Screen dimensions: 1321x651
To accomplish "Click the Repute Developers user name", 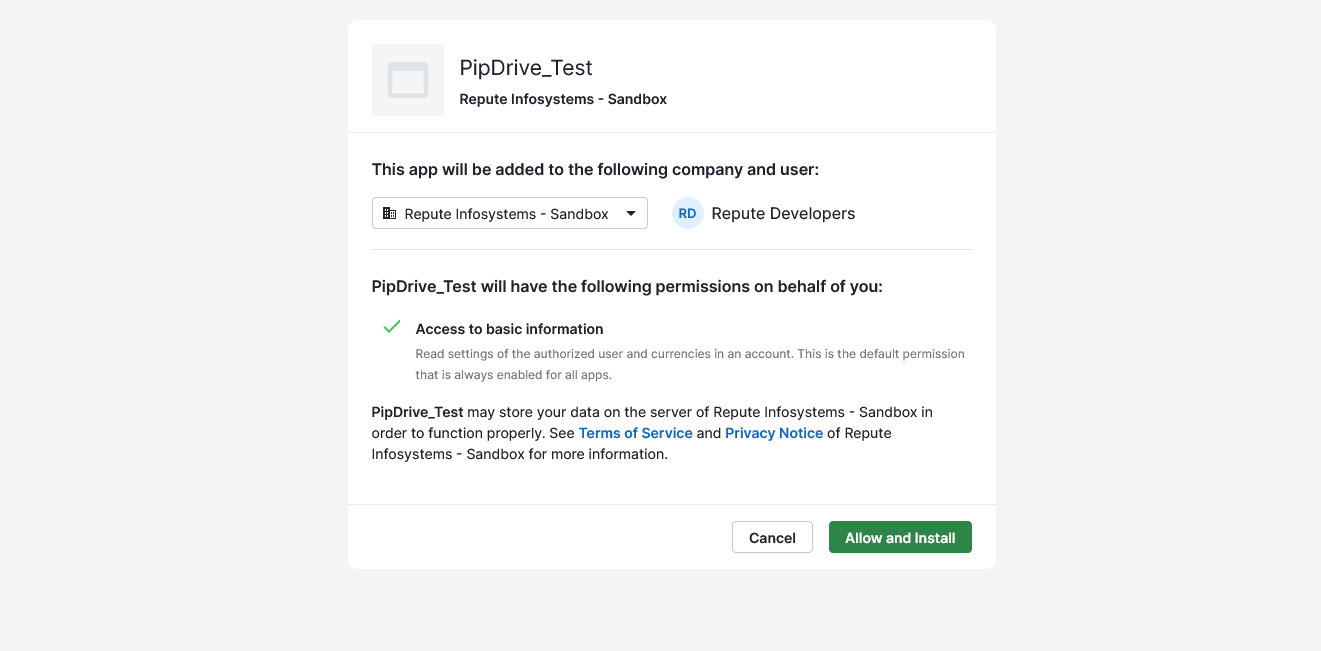I will pos(783,213).
